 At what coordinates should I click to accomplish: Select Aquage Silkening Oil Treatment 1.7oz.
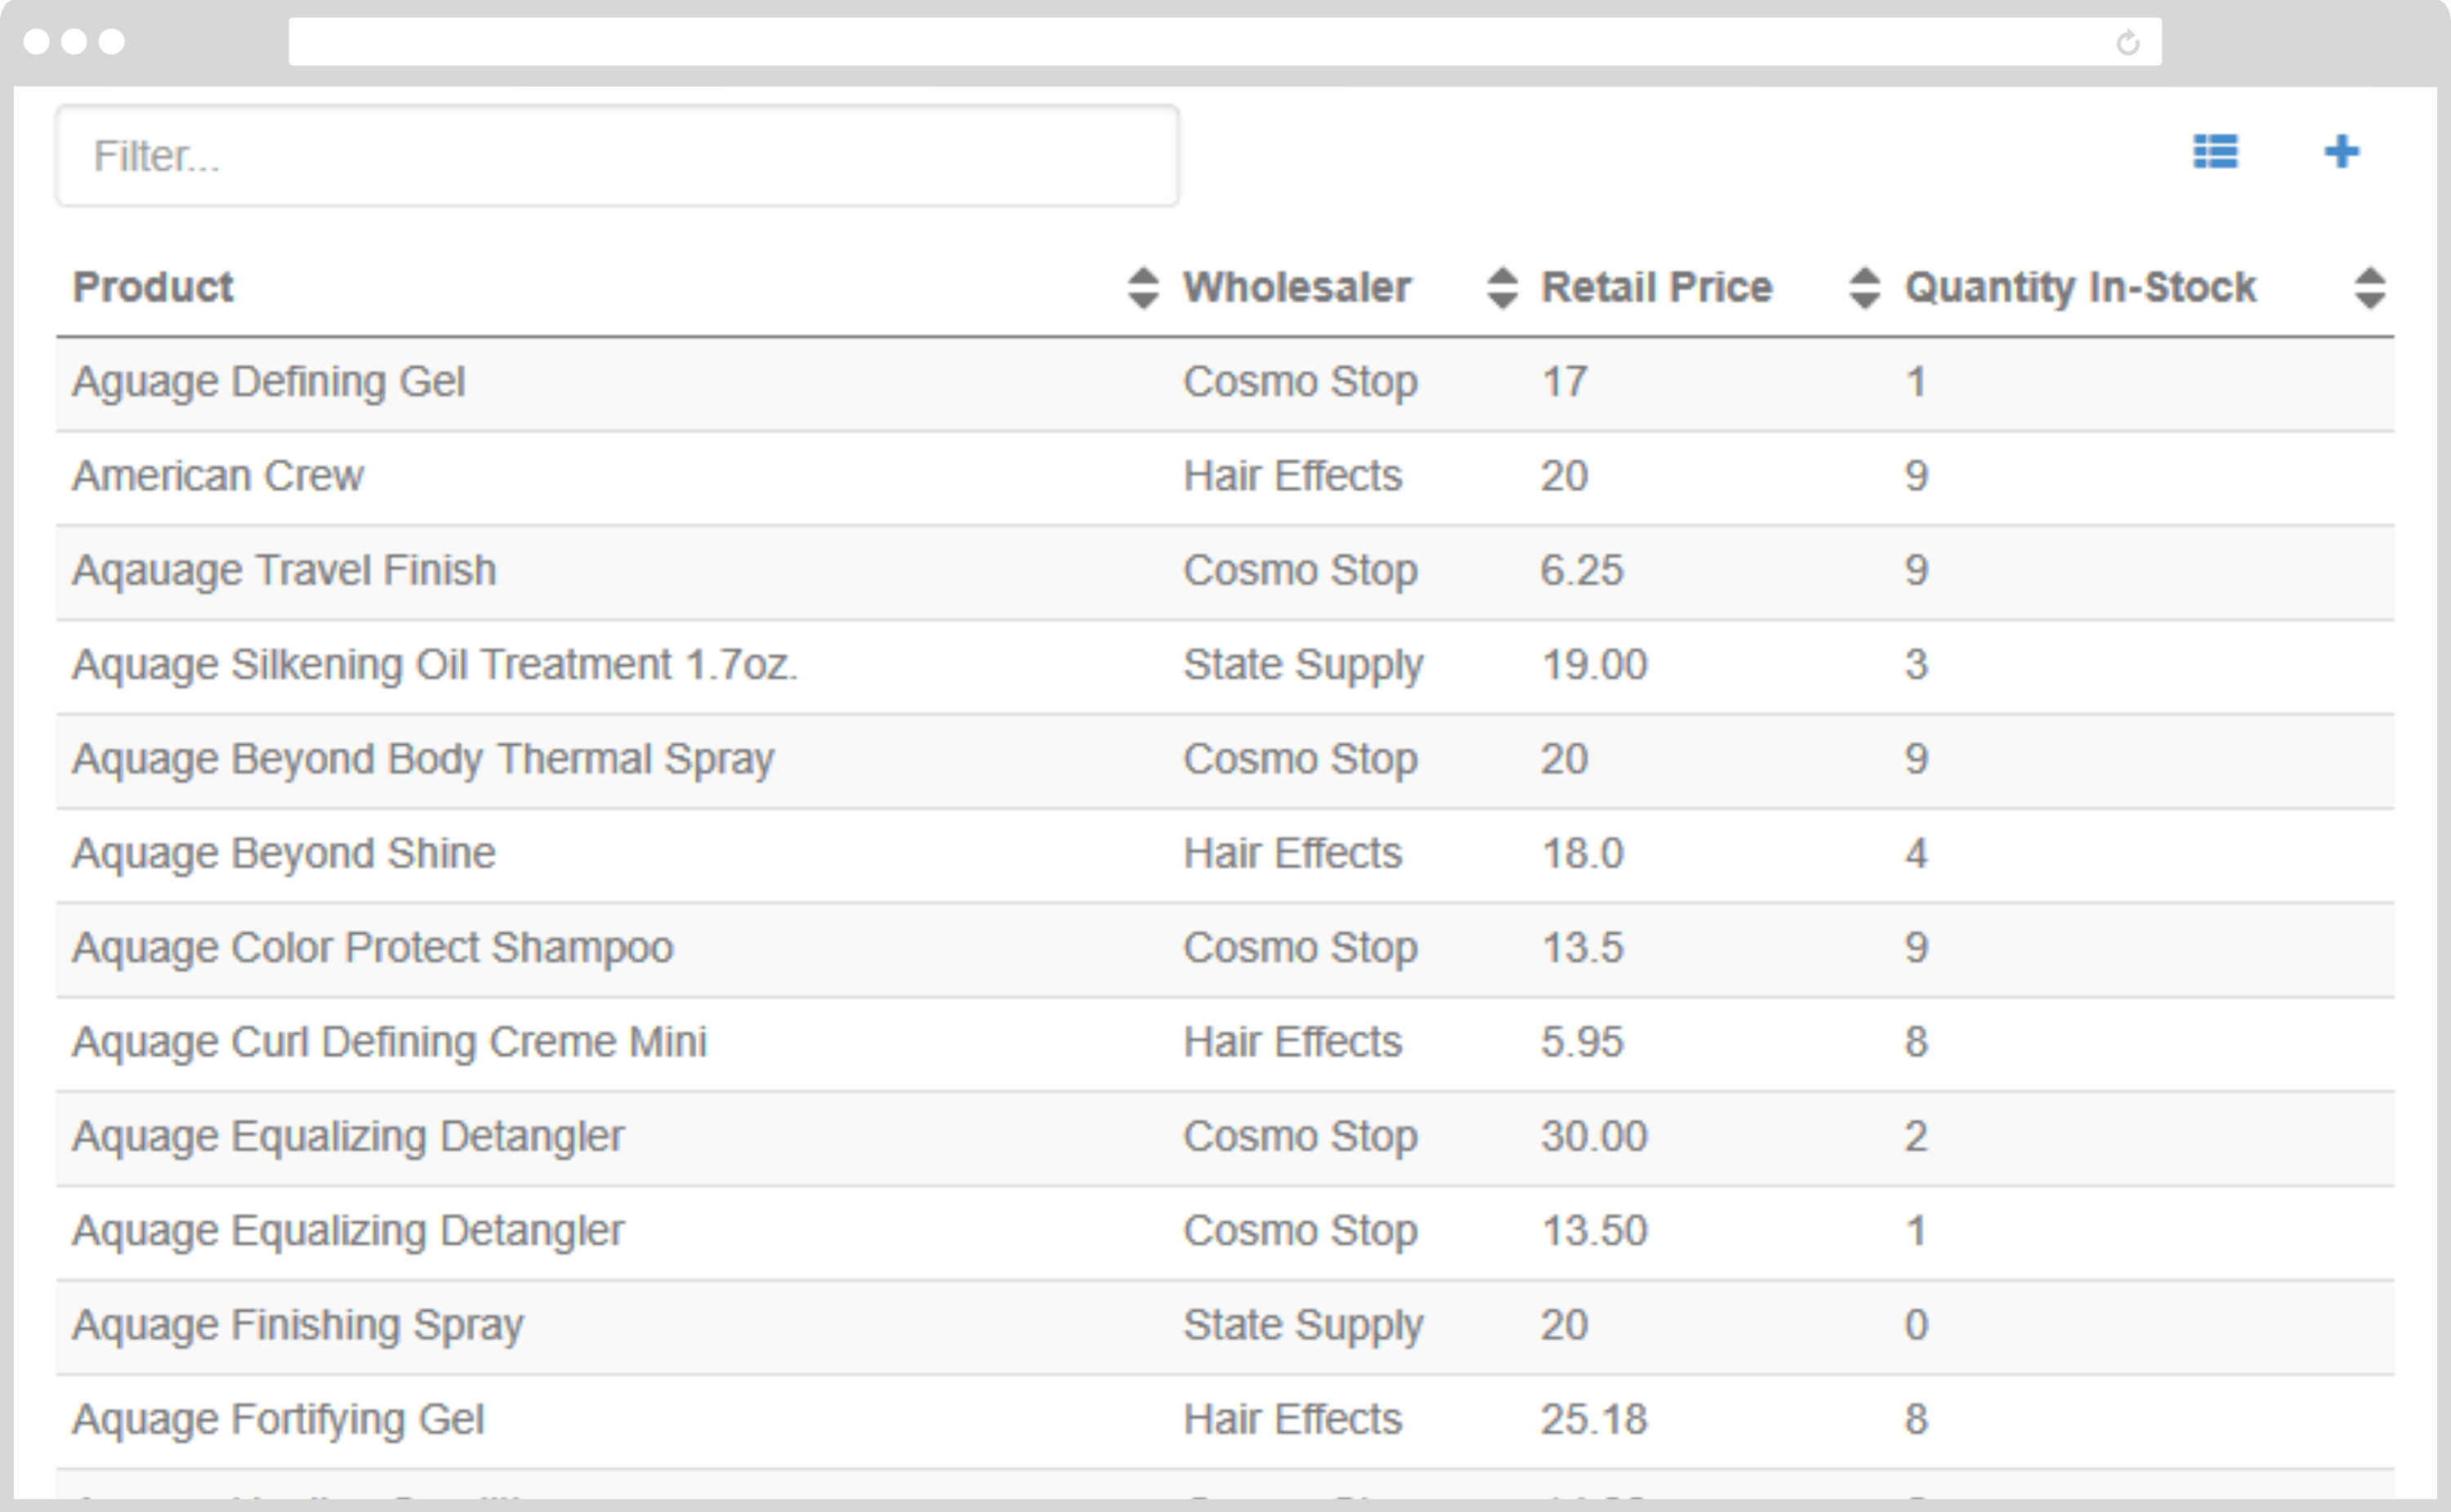tap(435, 665)
